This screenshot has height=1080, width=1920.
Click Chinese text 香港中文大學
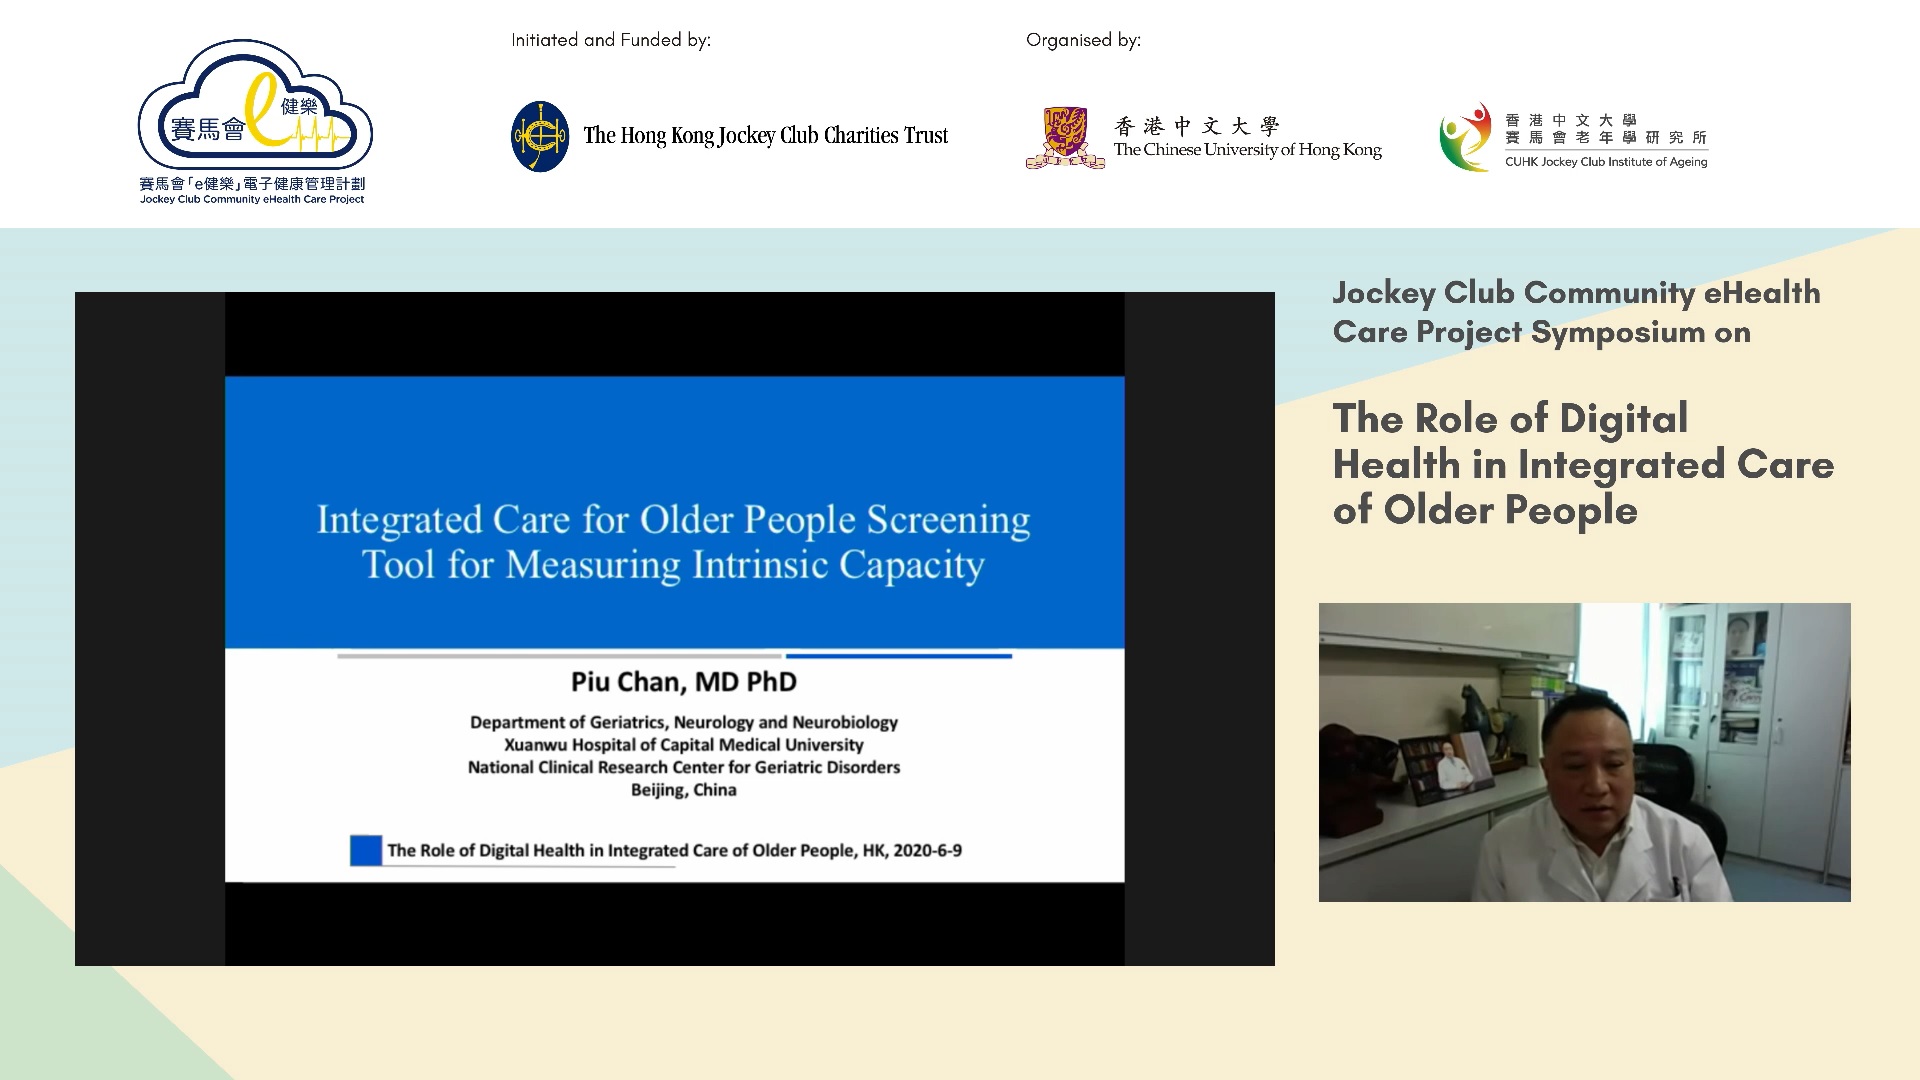(1197, 126)
